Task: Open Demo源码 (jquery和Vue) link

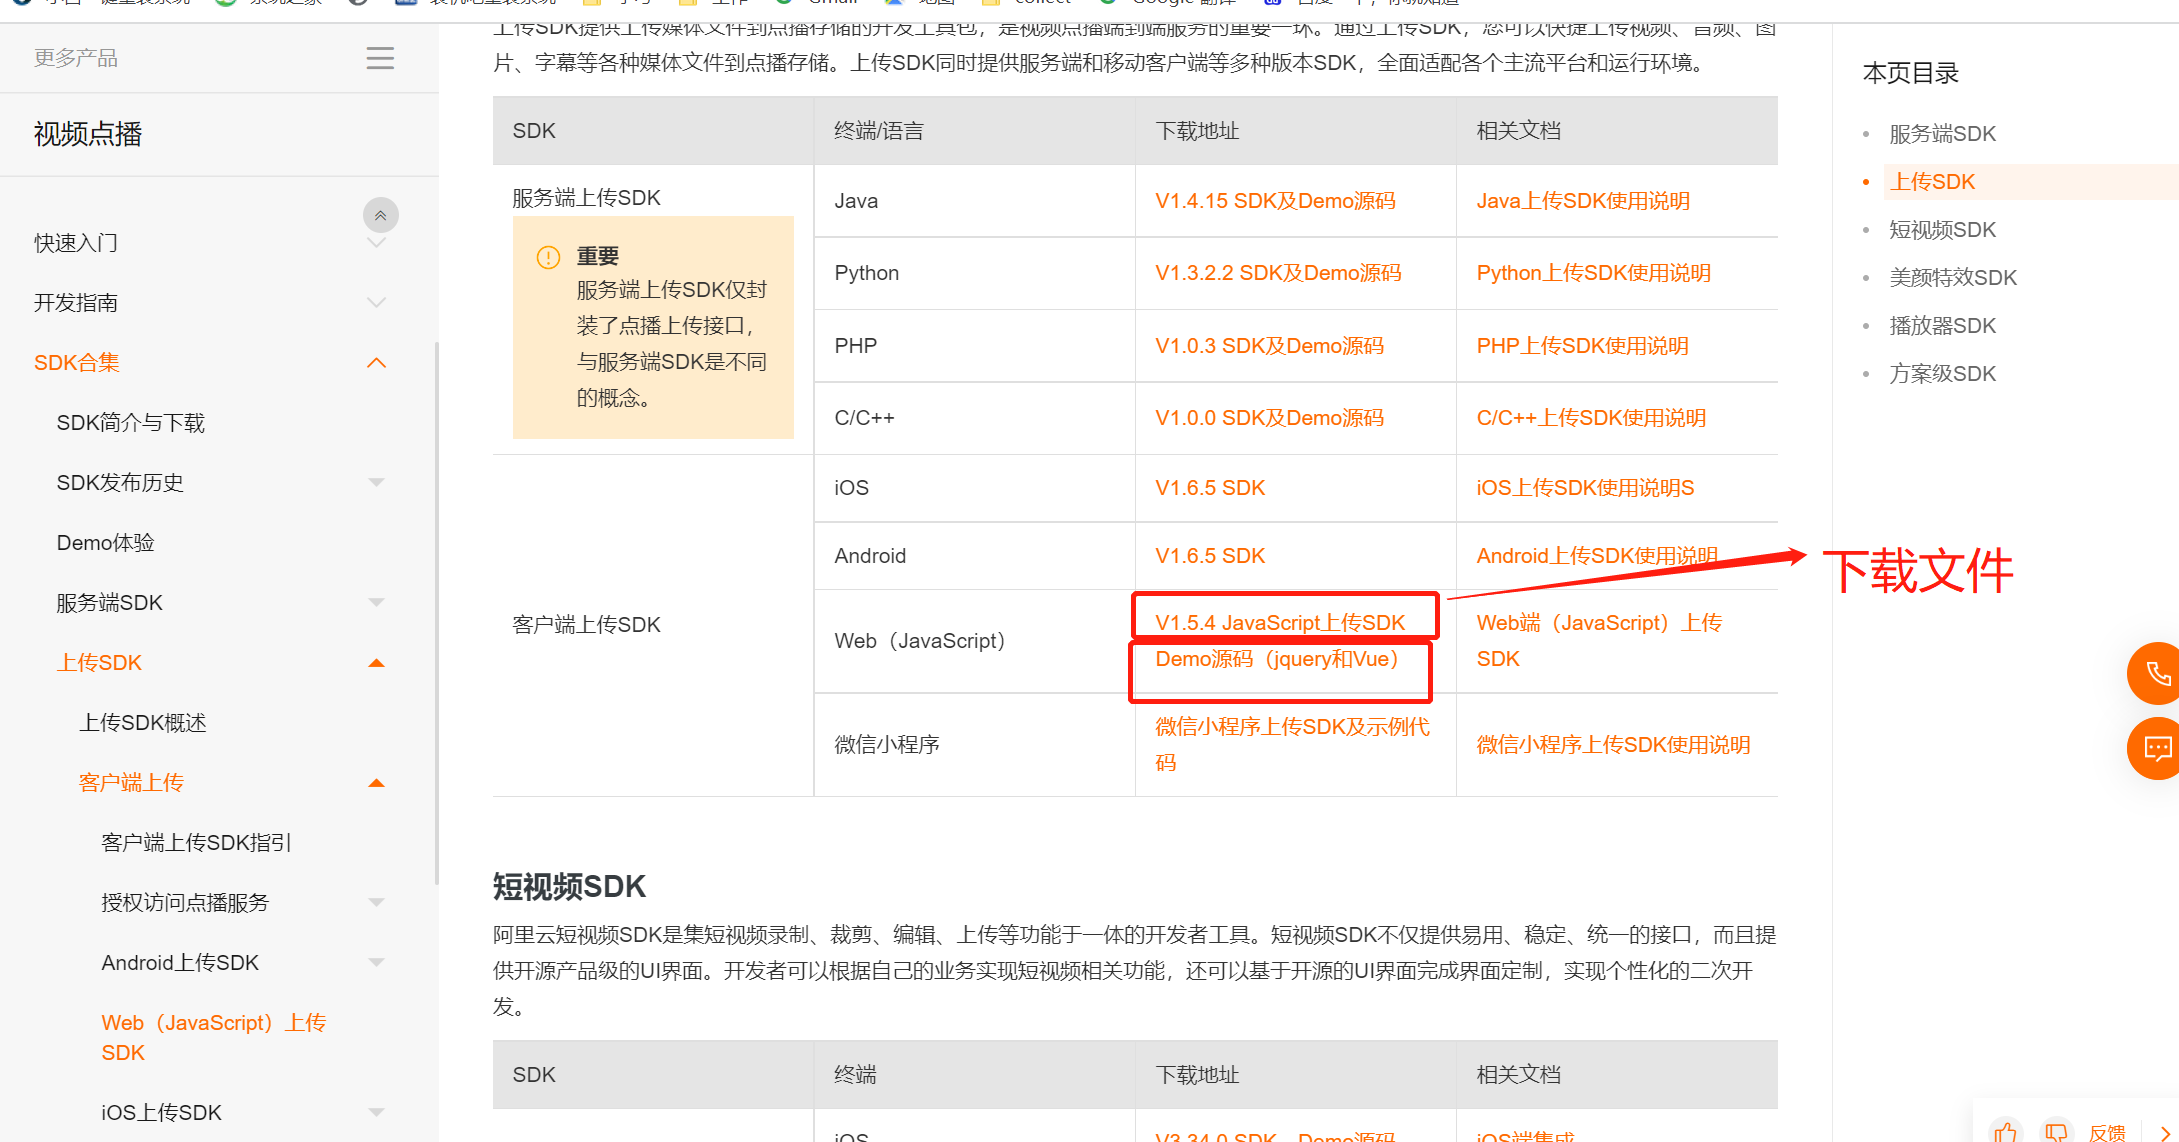Action: pos(1276,659)
